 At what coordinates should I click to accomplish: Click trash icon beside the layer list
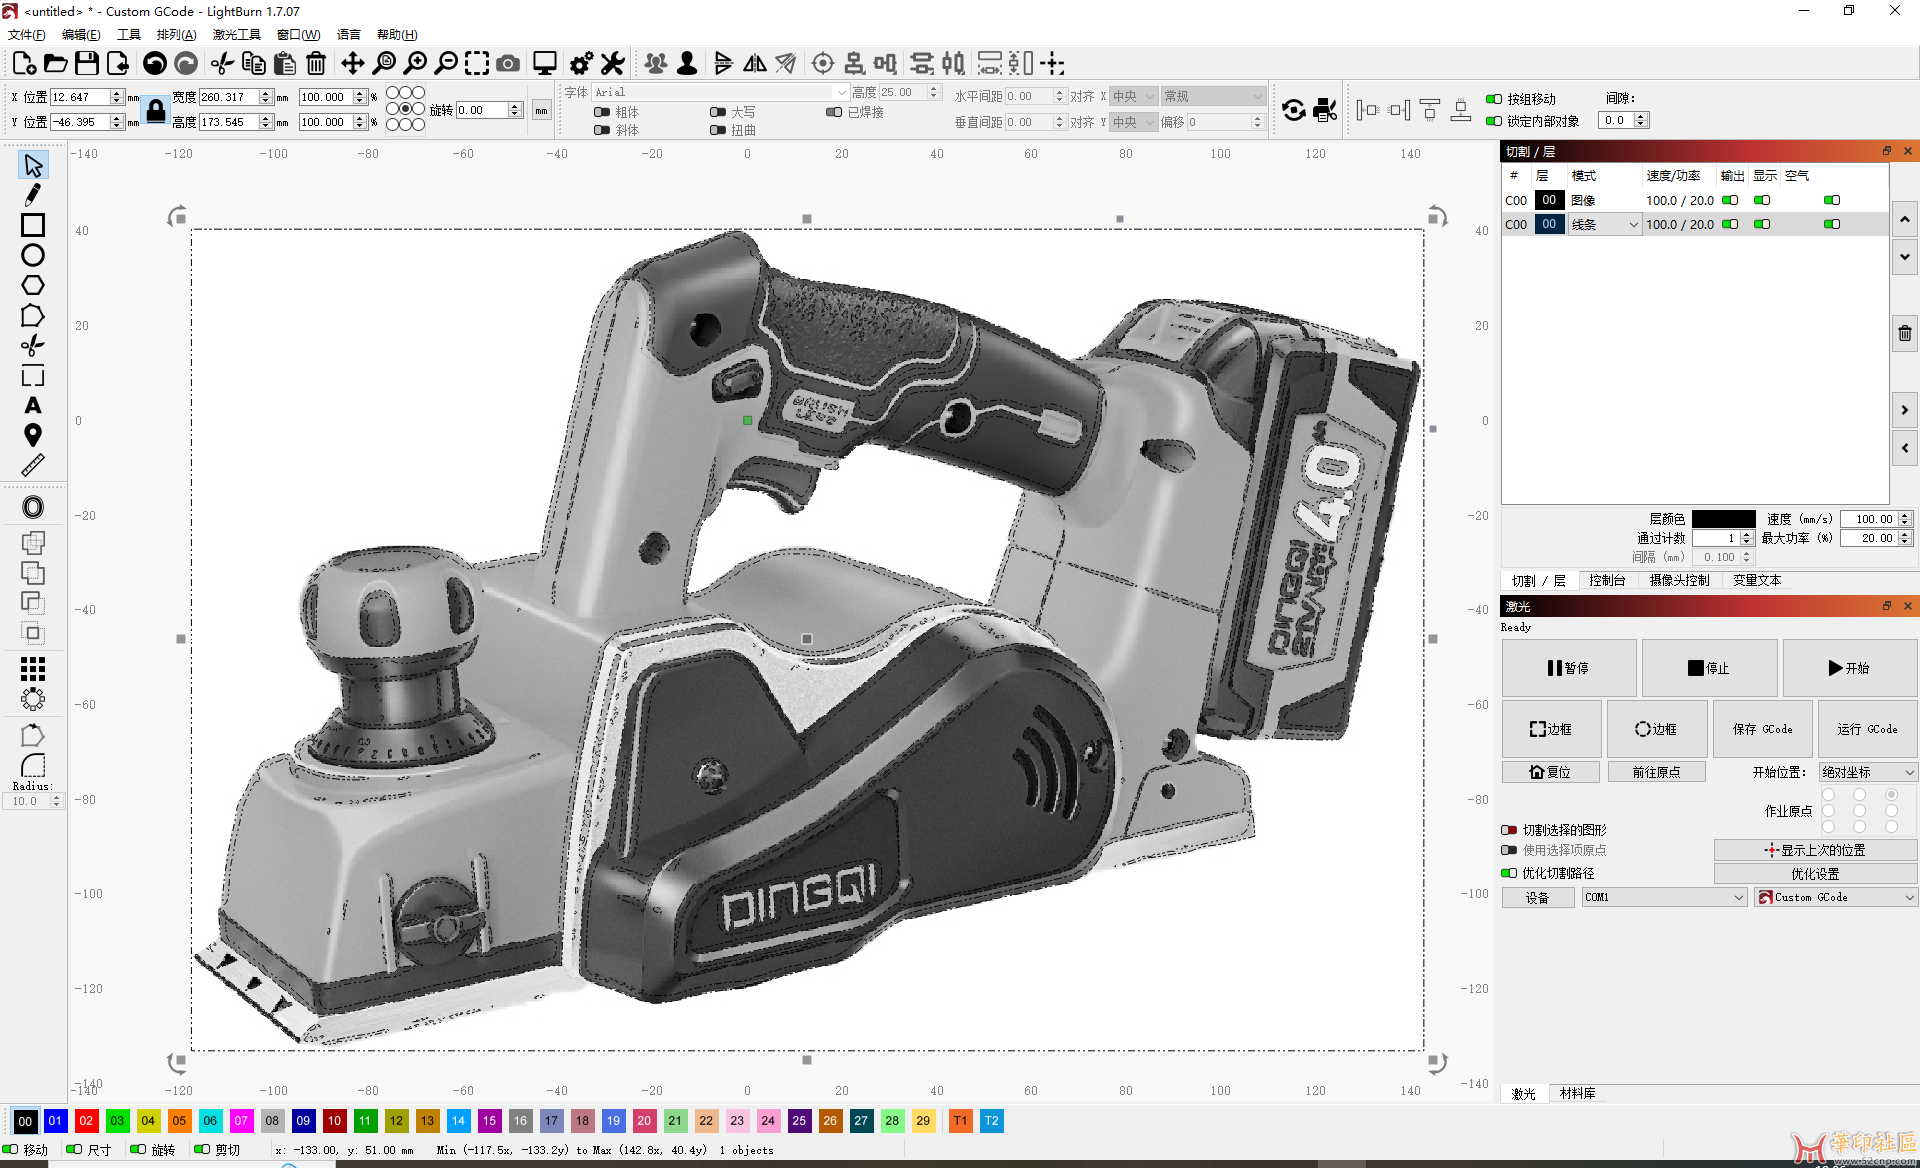(1905, 333)
